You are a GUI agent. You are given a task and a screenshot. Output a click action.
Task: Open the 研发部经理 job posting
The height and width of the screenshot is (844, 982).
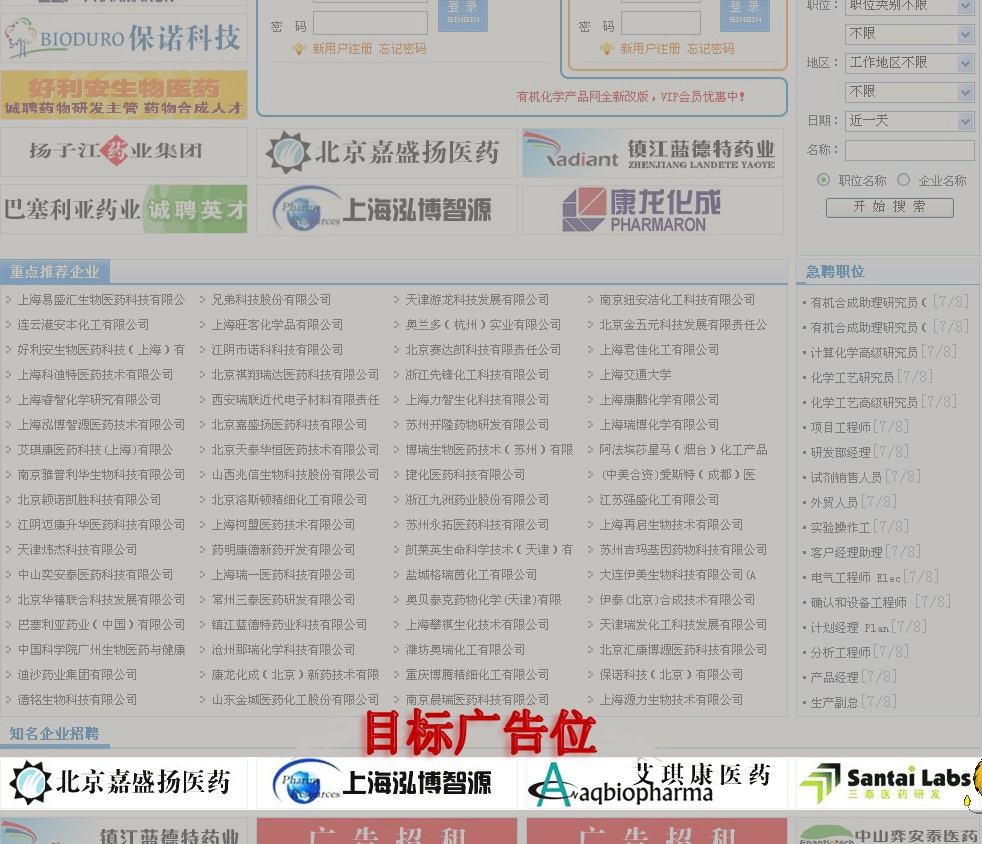(840, 453)
